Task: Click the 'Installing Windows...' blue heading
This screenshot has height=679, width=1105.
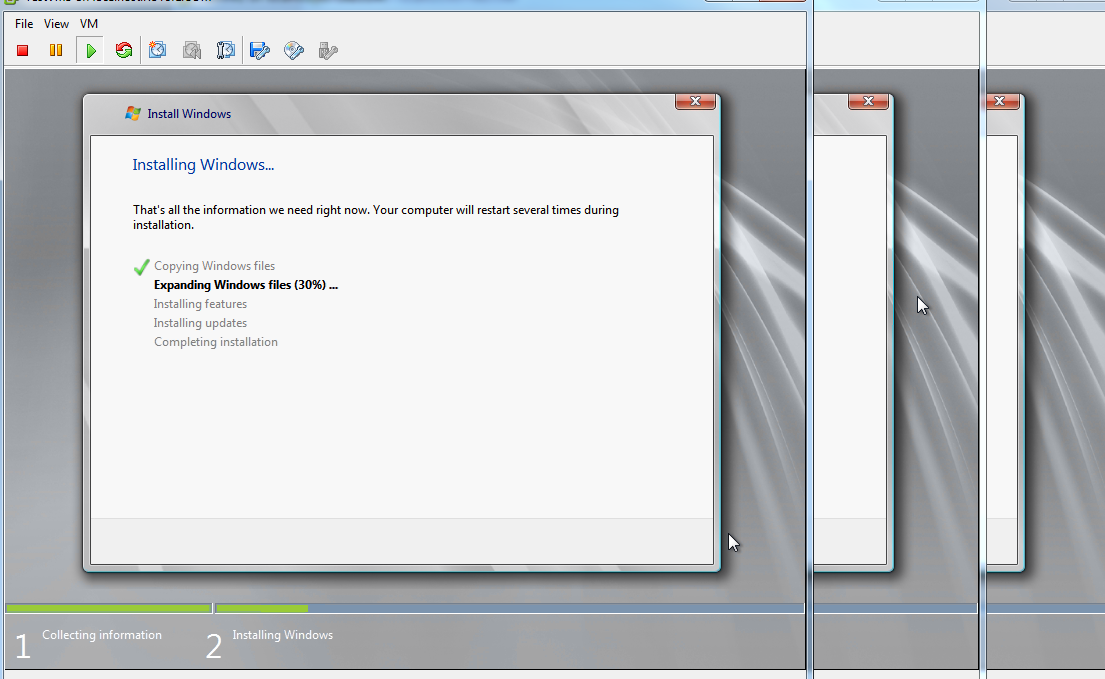Action: tap(203, 165)
